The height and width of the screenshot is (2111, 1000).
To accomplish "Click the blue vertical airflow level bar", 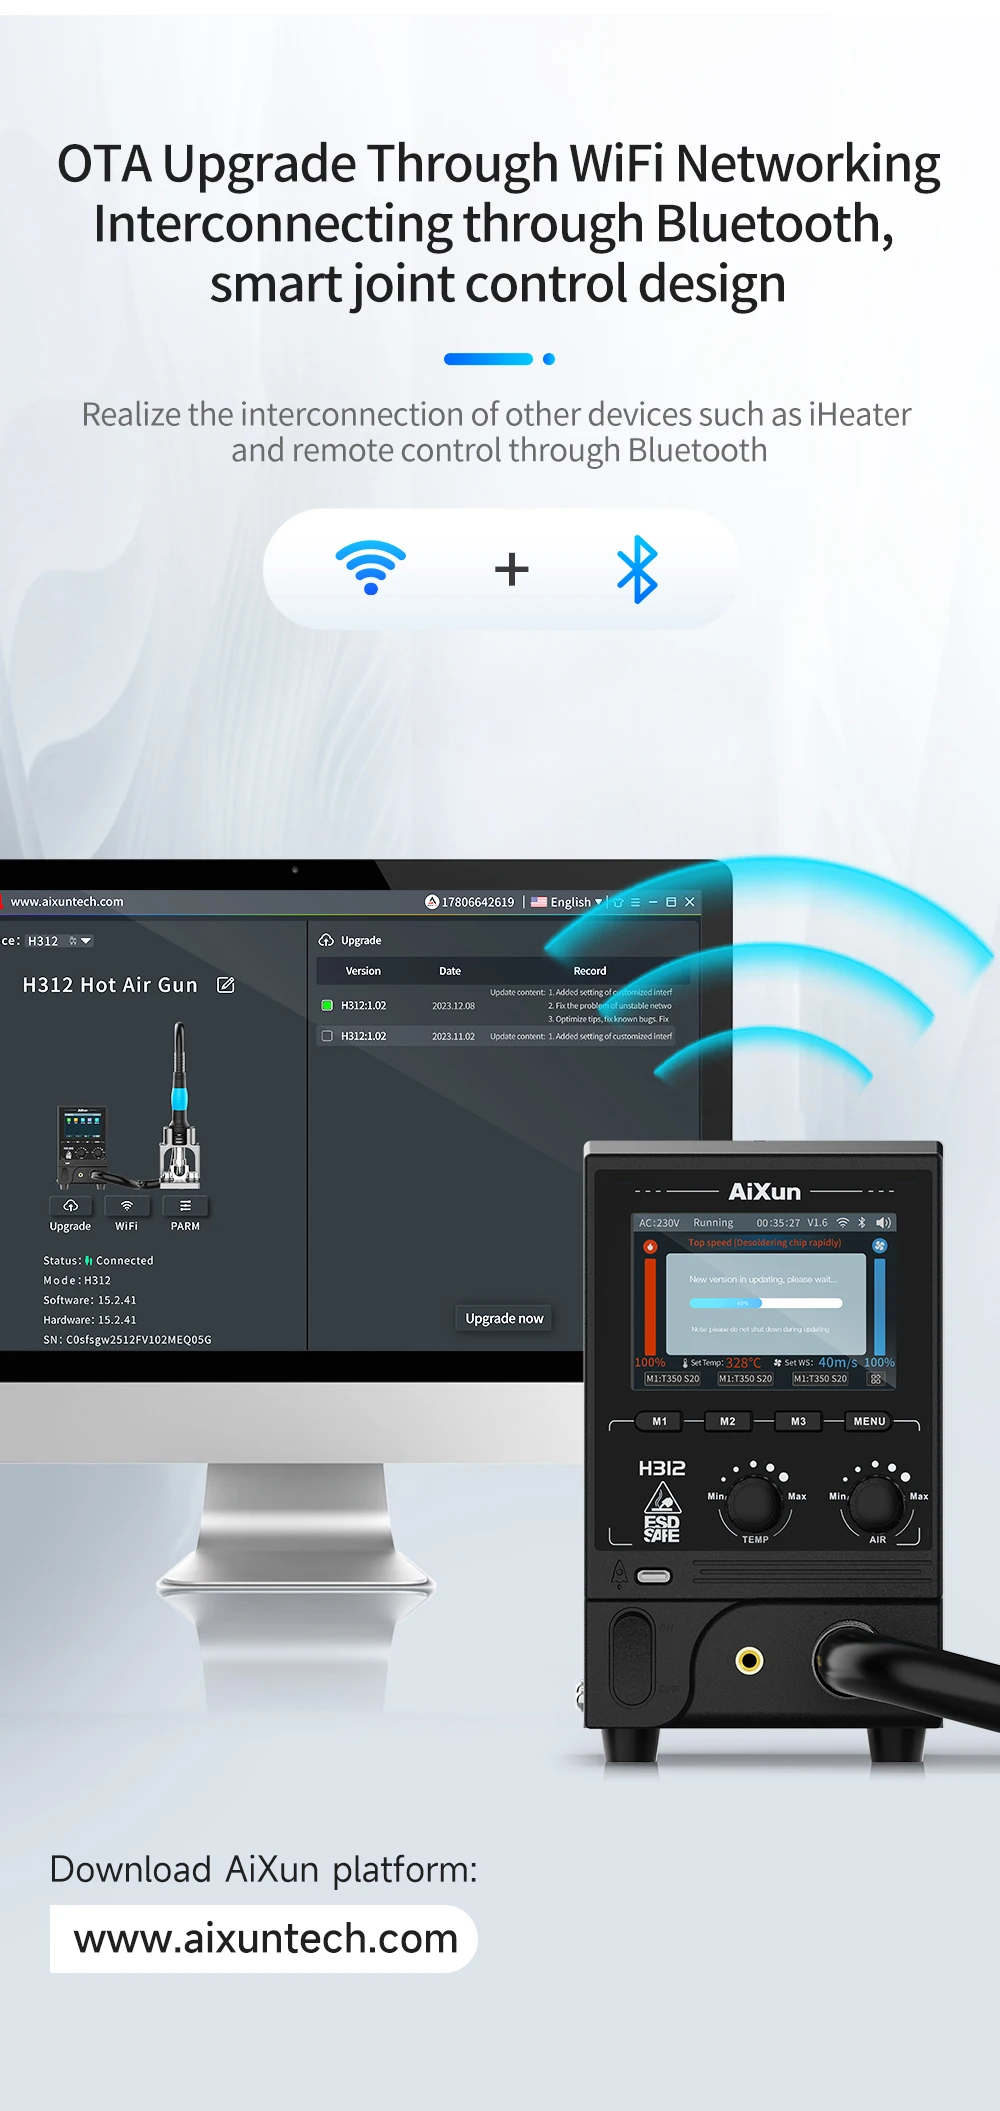I will click(x=880, y=1305).
